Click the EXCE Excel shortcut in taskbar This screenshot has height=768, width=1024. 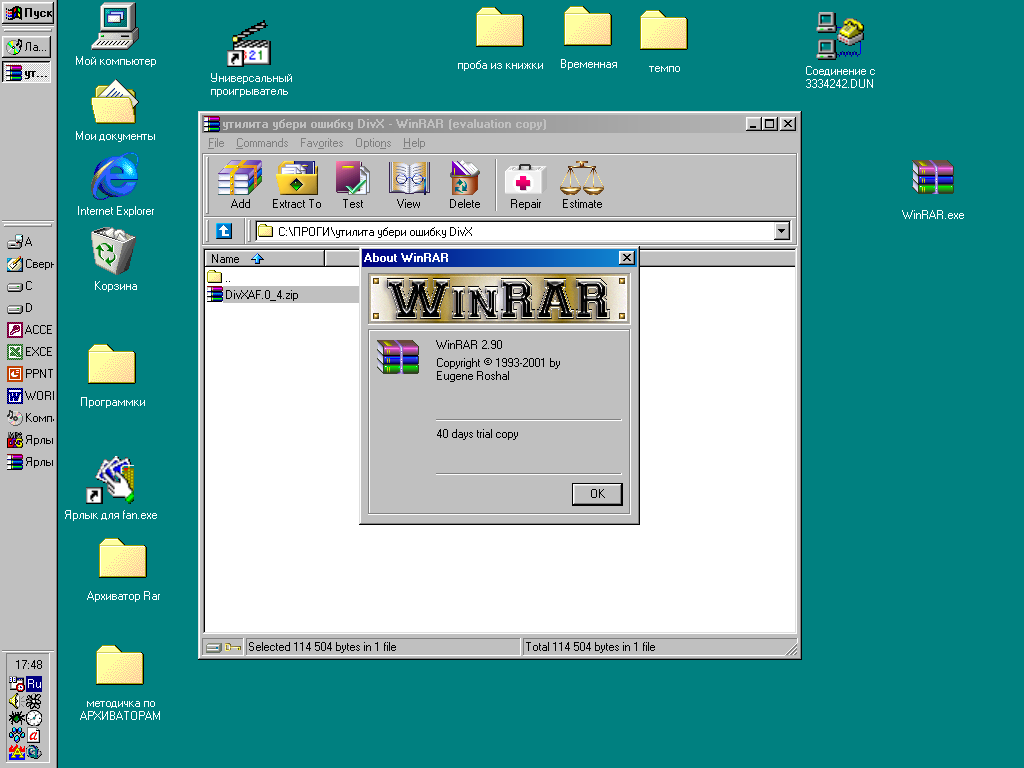pos(29,352)
